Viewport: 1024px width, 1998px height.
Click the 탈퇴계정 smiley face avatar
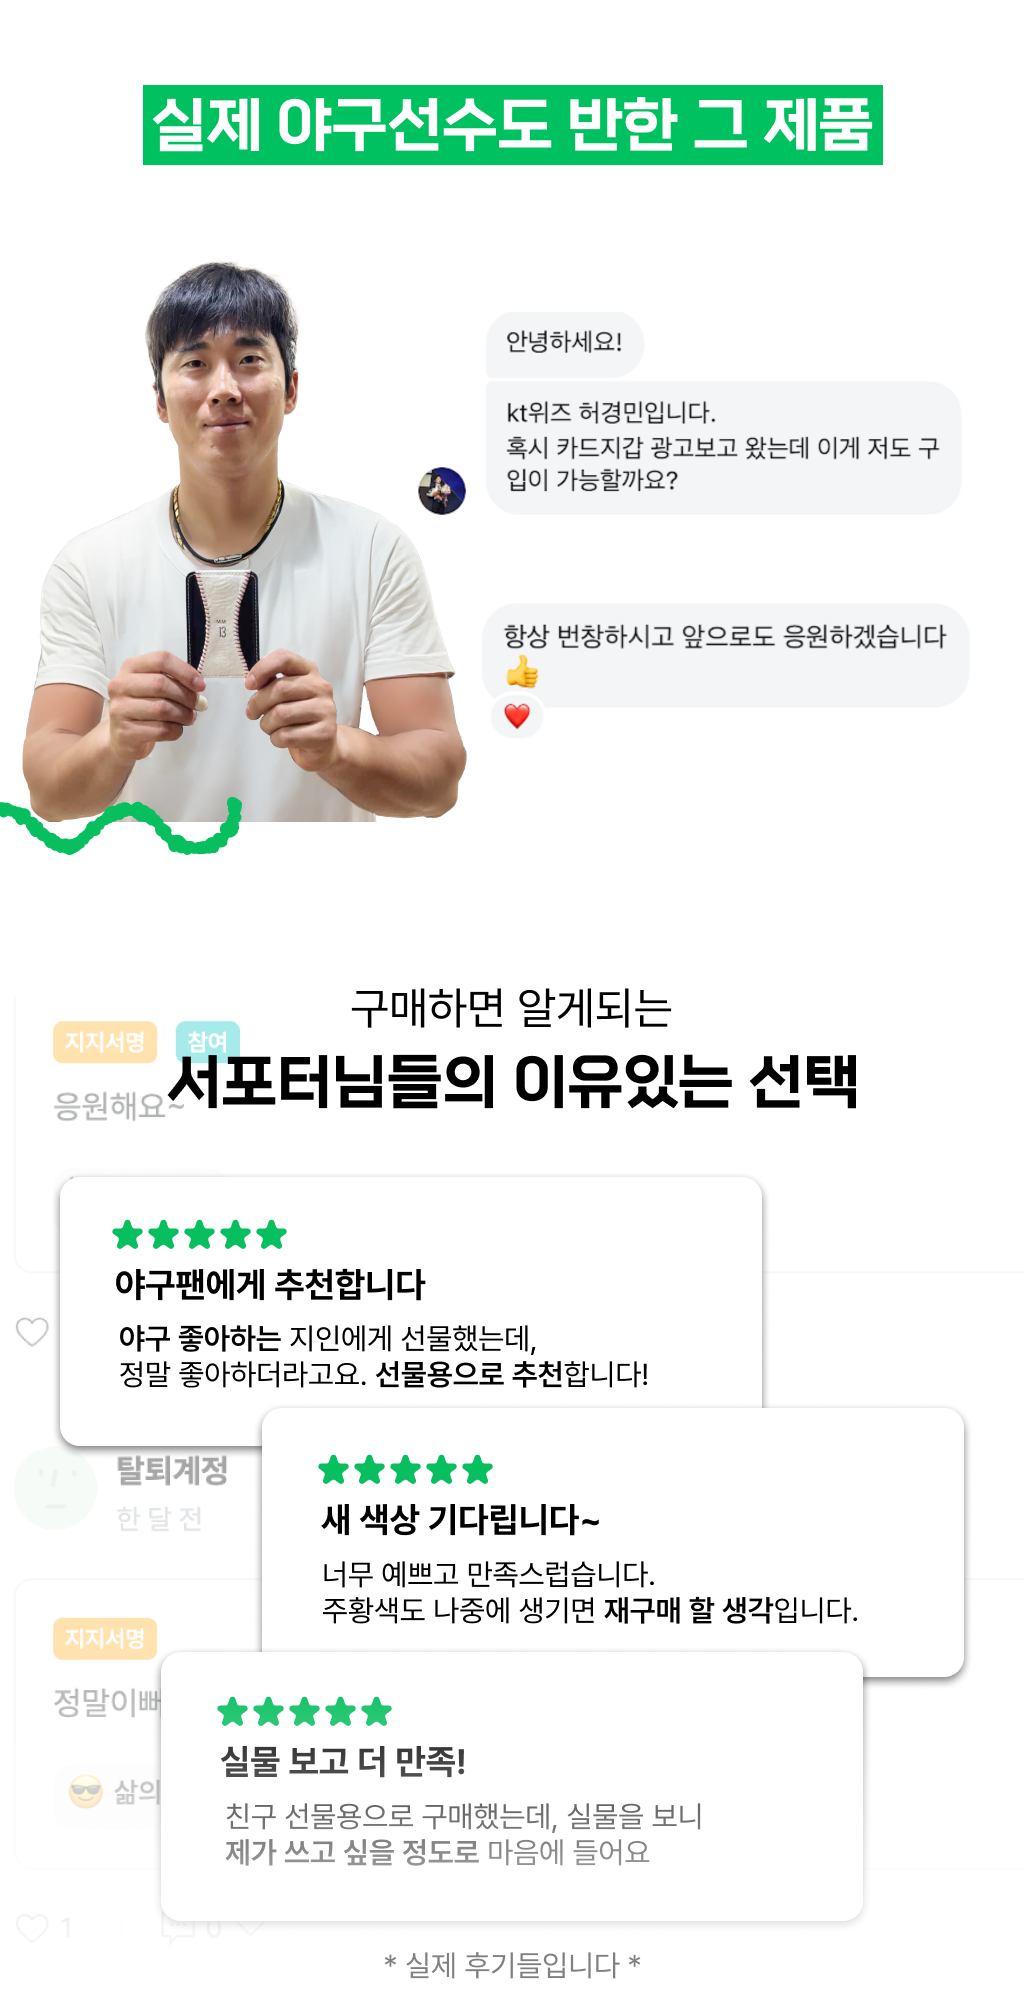pos(55,1488)
